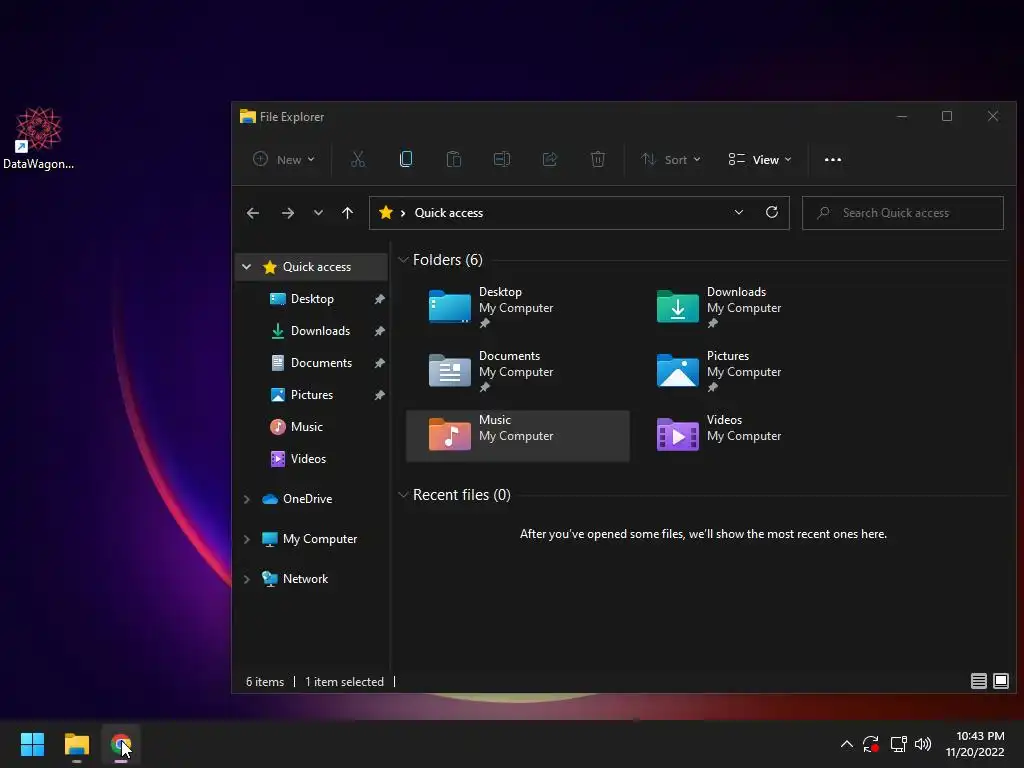Select Desktop in the navigation pane
Screen dimensions: 1024x768
312,298
